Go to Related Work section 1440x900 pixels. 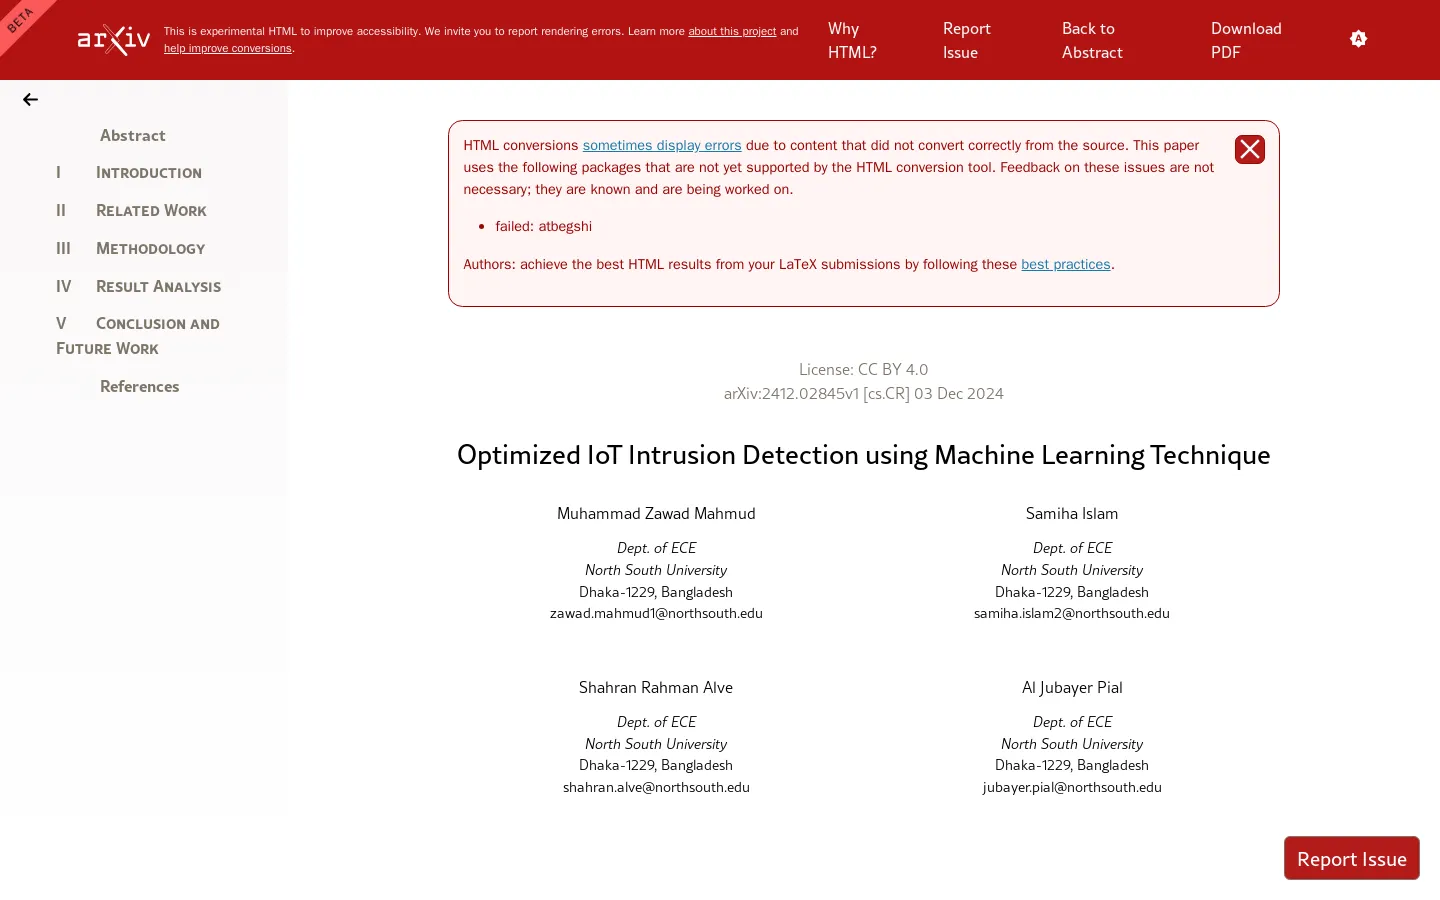pos(151,211)
